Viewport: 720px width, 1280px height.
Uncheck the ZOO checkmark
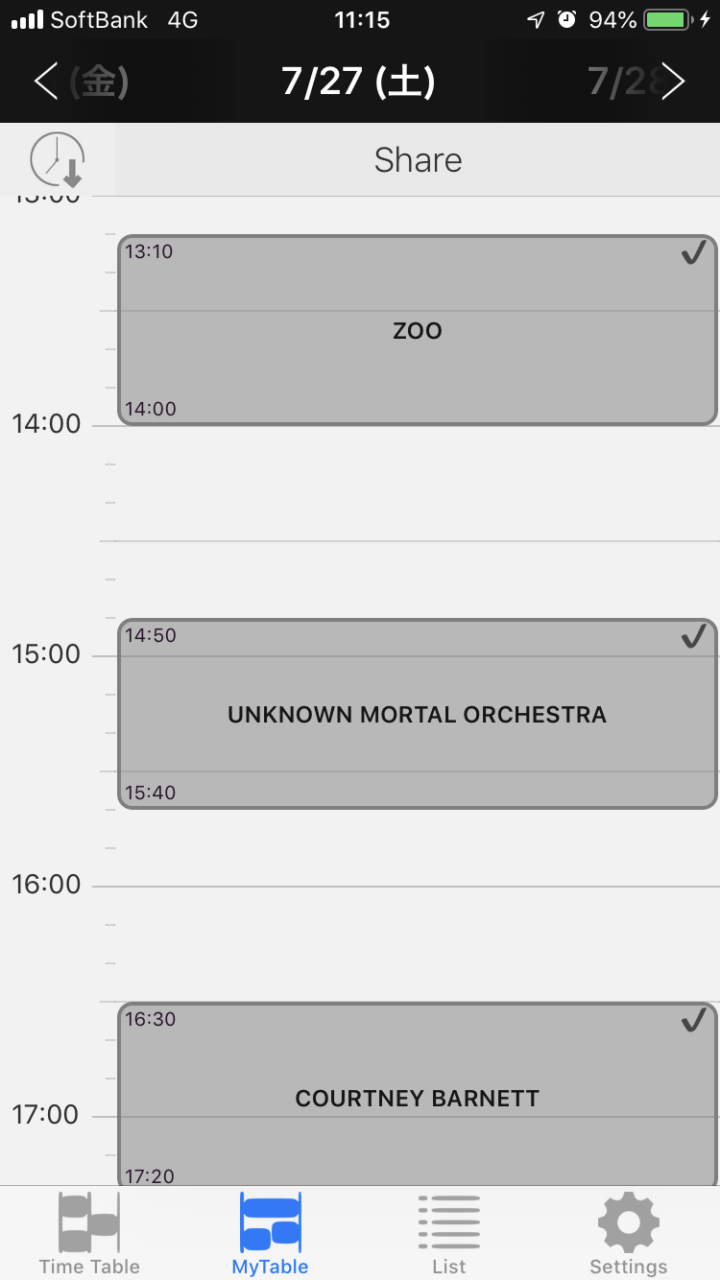click(693, 254)
